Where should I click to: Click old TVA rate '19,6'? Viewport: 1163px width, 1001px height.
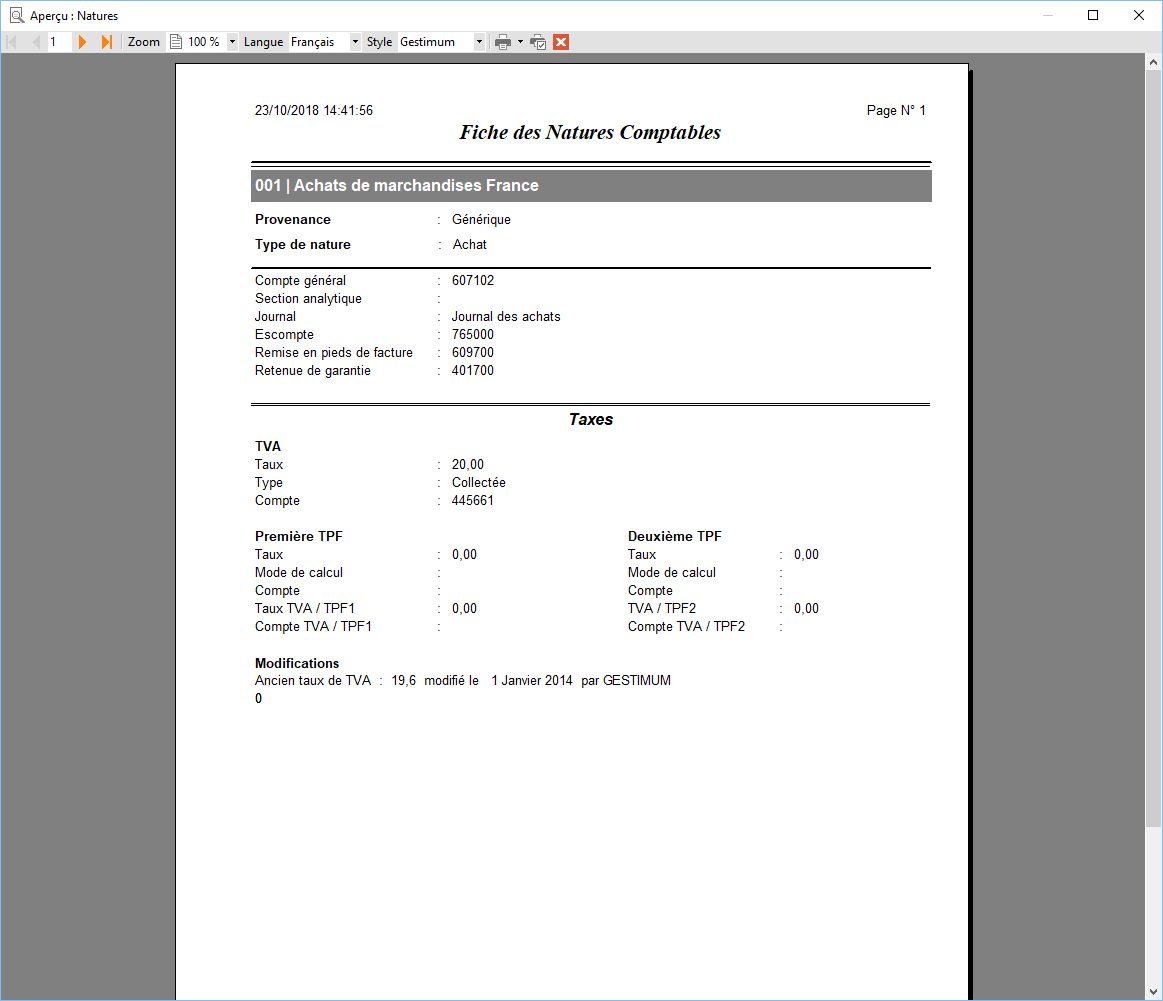(403, 681)
